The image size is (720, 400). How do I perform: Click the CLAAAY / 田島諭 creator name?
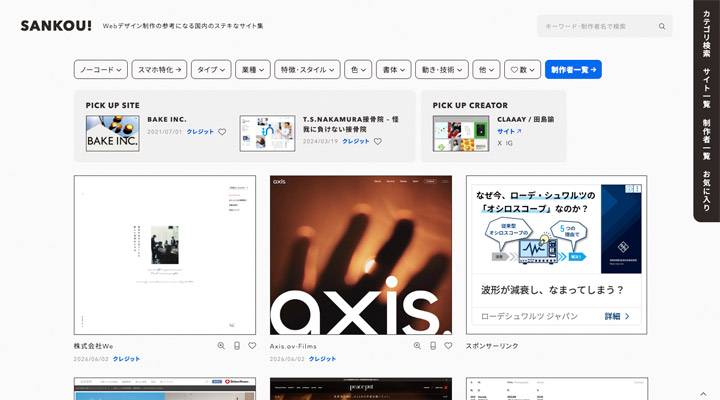[x=525, y=119]
